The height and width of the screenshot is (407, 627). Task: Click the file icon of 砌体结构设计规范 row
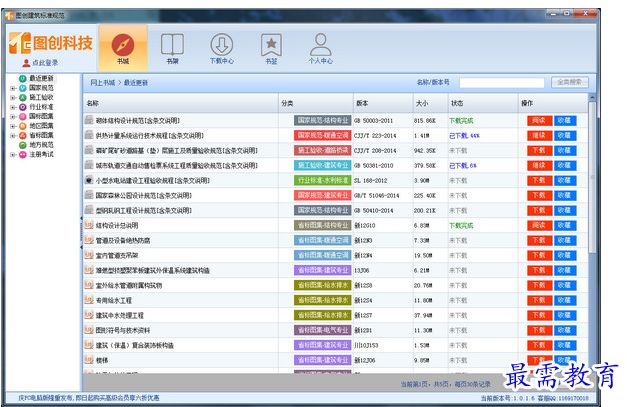point(89,120)
